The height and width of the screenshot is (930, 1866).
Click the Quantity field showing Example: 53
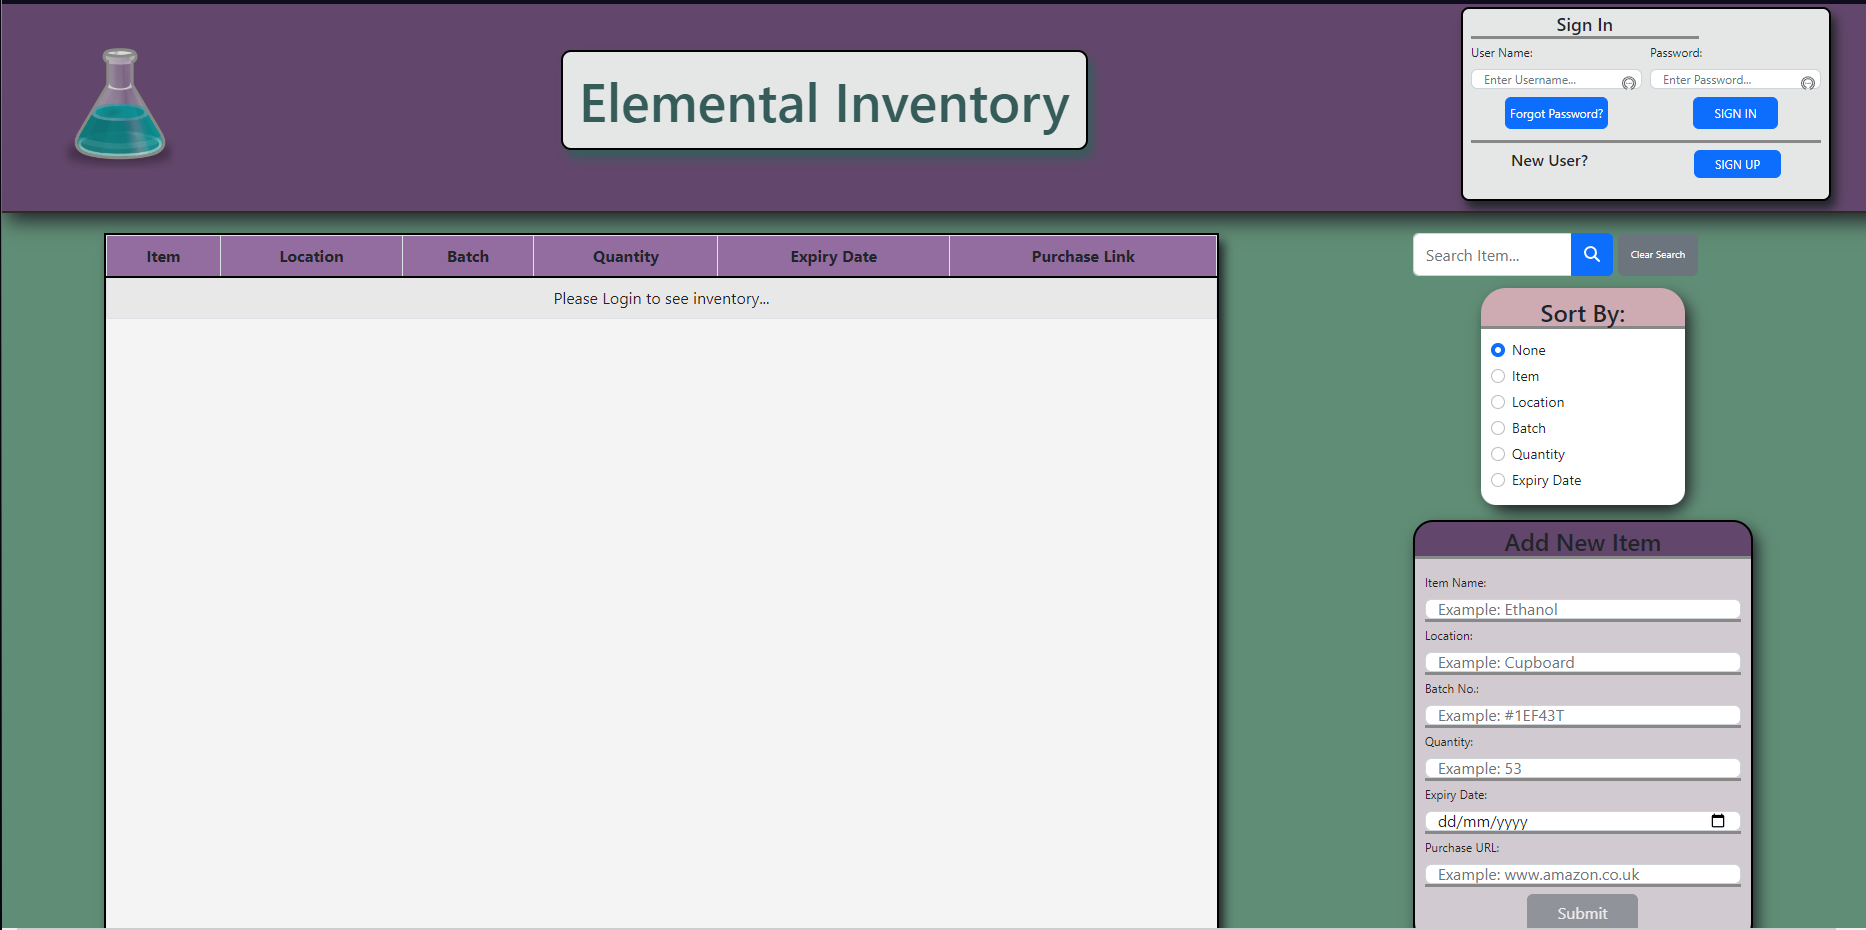tap(1581, 768)
